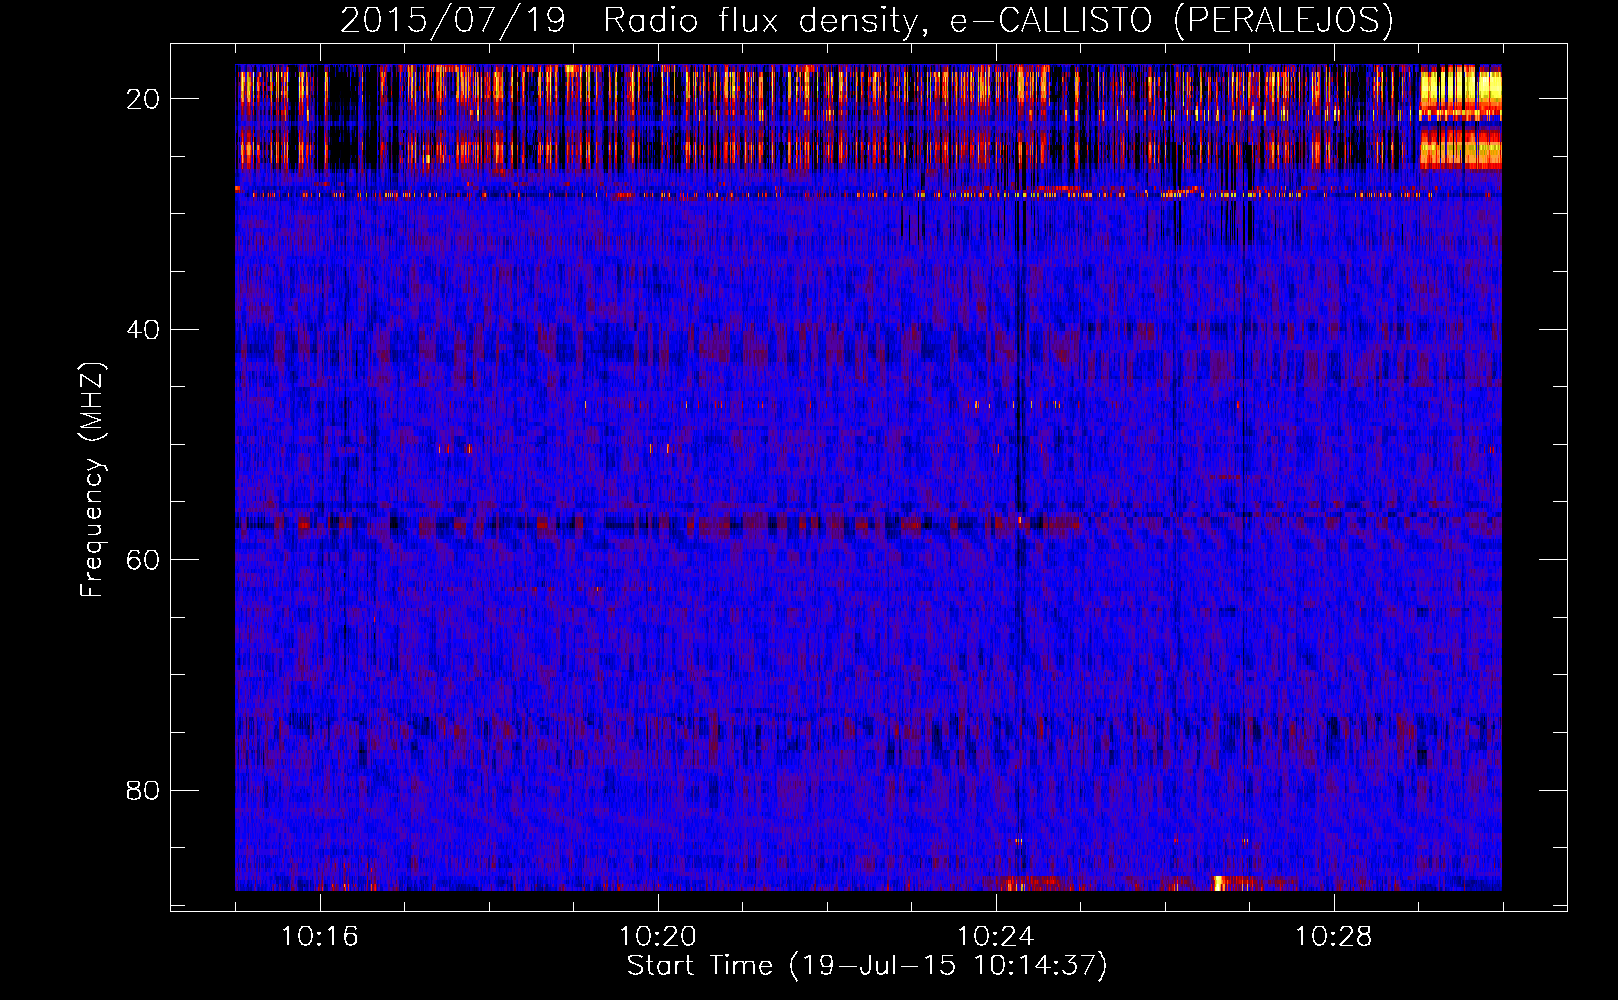Click the '80' frequency tick label
Viewport: 1618px width, 1000px height.
143,791
